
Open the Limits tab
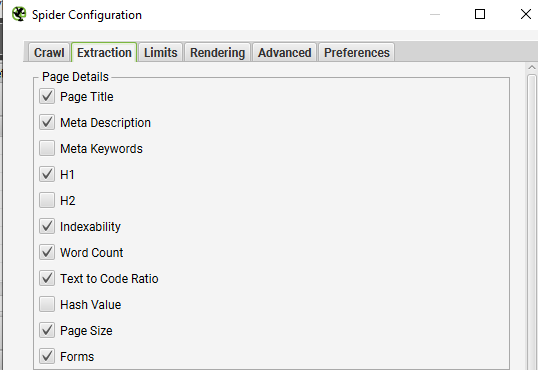161,53
